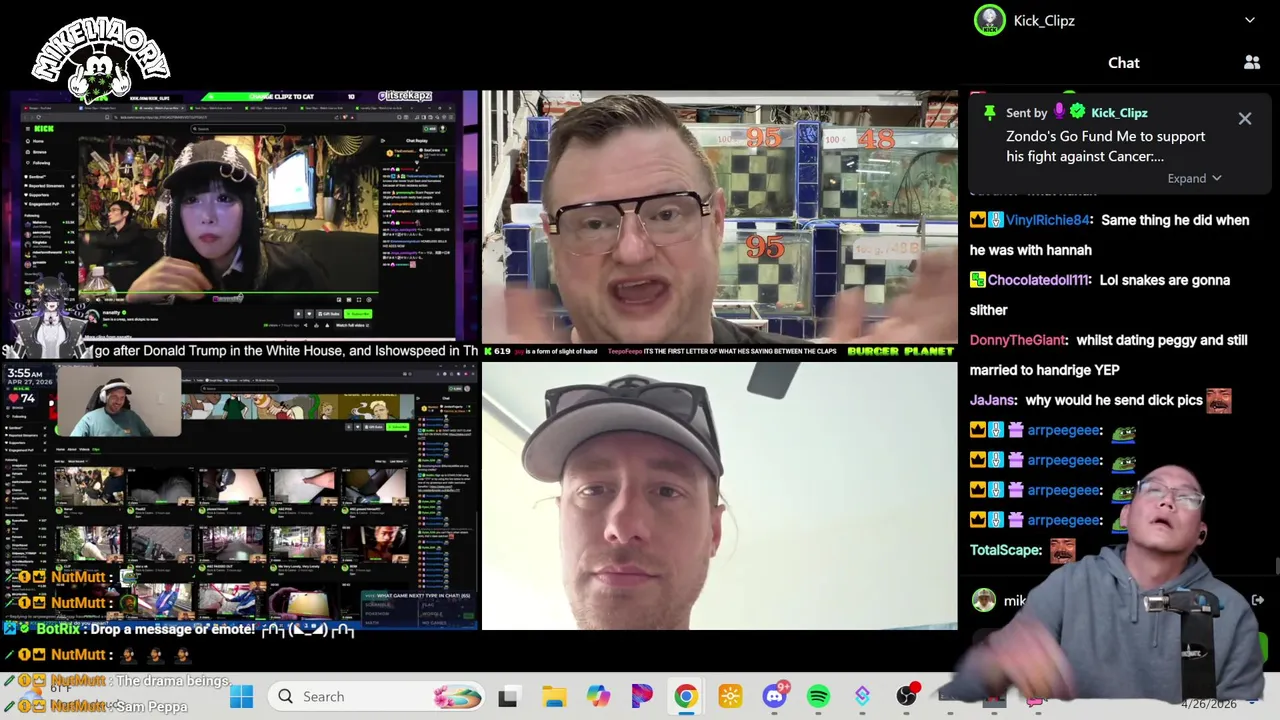The height and width of the screenshot is (720, 1280).
Task: Click the collapse-chat arrow beside chat input
Action: point(1258,600)
